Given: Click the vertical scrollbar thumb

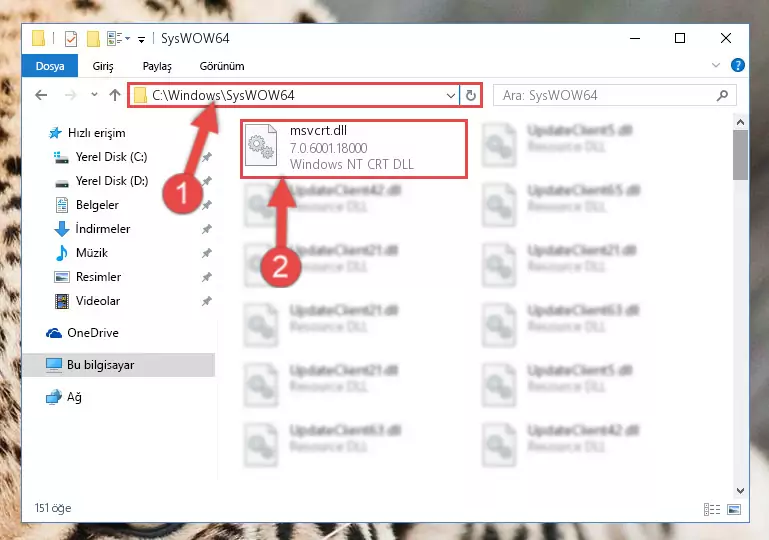Looking at the screenshot, I should coord(741,155).
